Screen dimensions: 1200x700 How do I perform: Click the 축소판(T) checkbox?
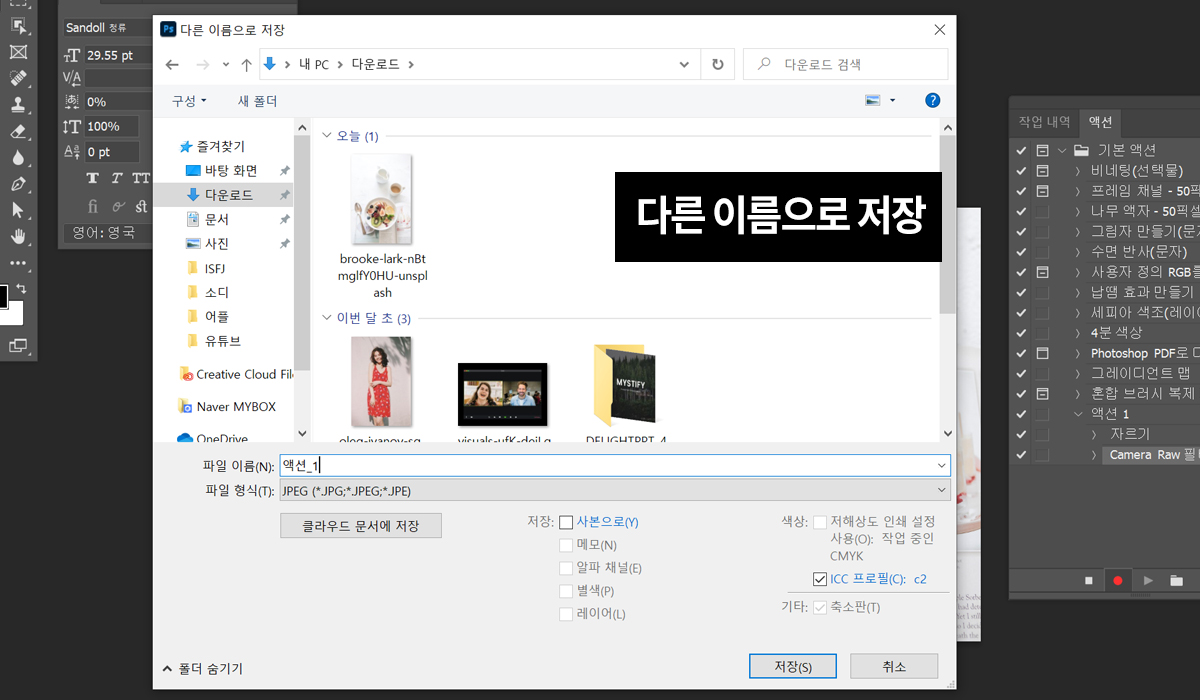[820, 607]
